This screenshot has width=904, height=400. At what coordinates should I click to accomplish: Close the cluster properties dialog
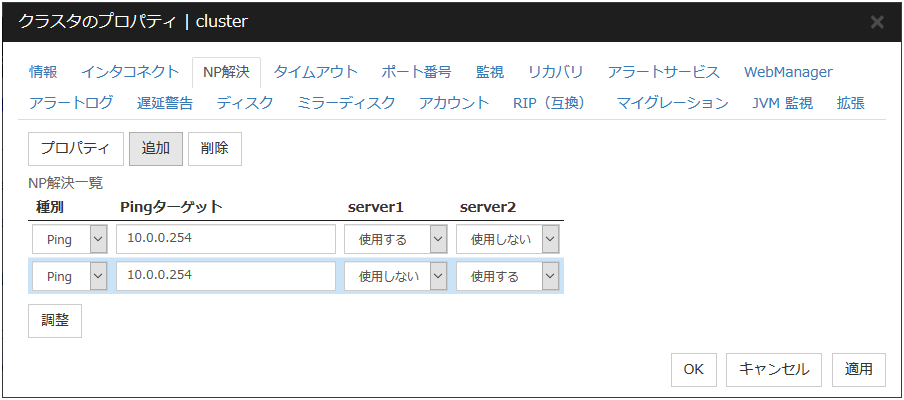(x=877, y=21)
